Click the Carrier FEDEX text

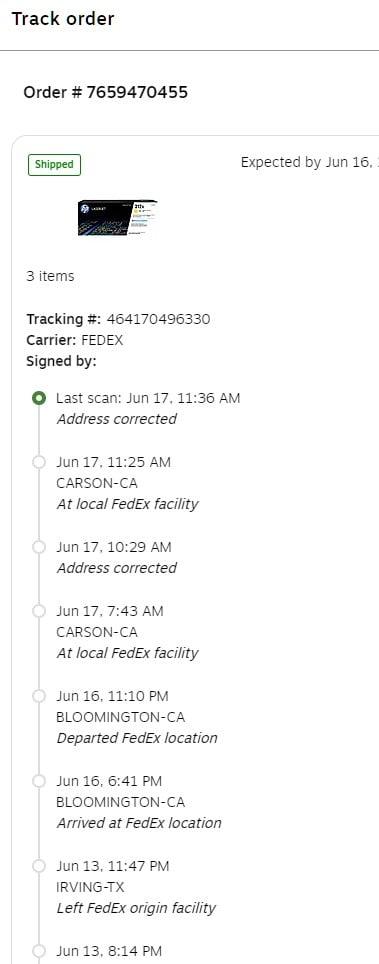(74, 340)
